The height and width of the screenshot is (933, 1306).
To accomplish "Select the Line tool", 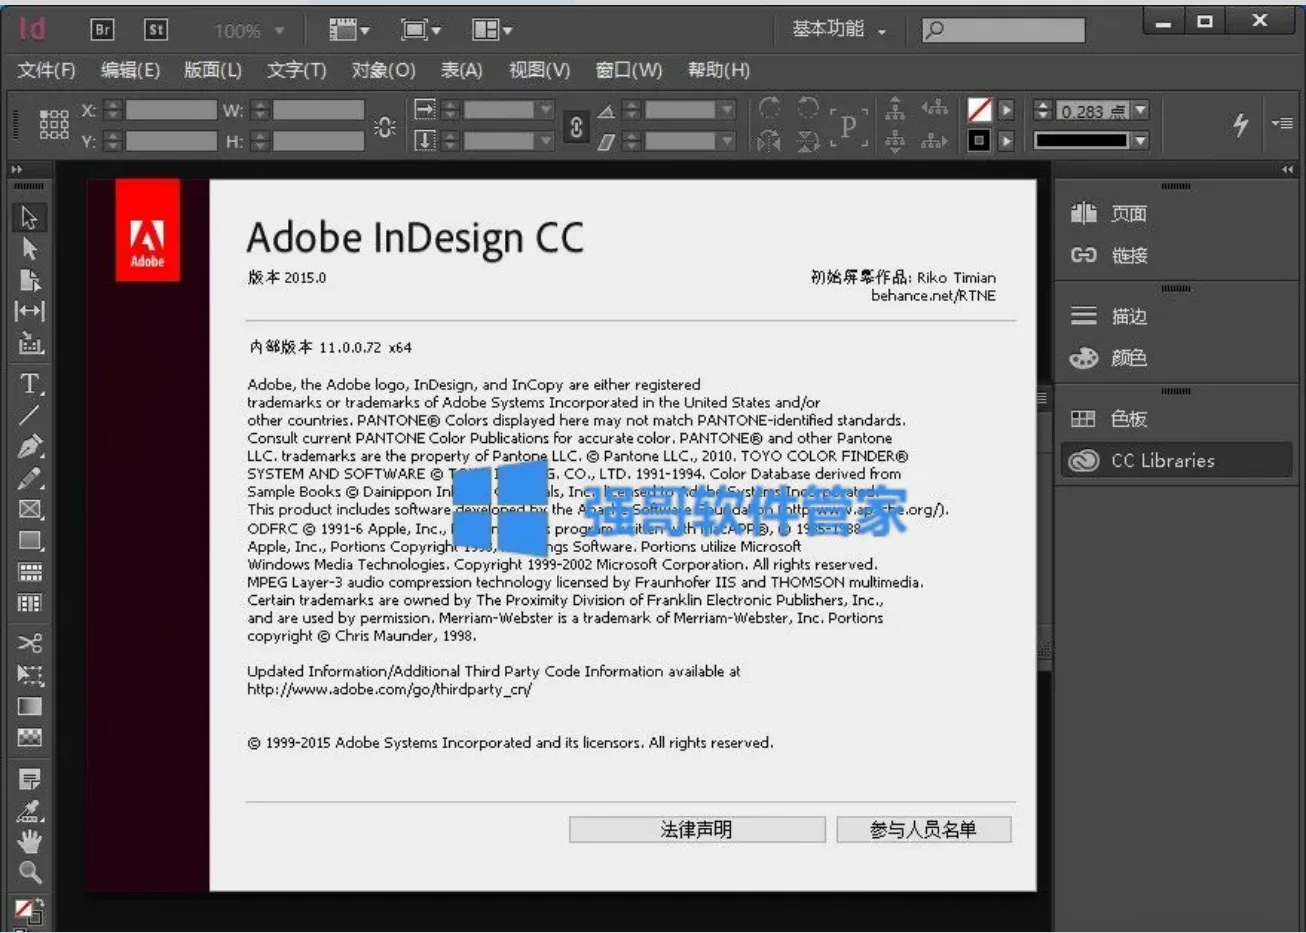I will (29, 414).
